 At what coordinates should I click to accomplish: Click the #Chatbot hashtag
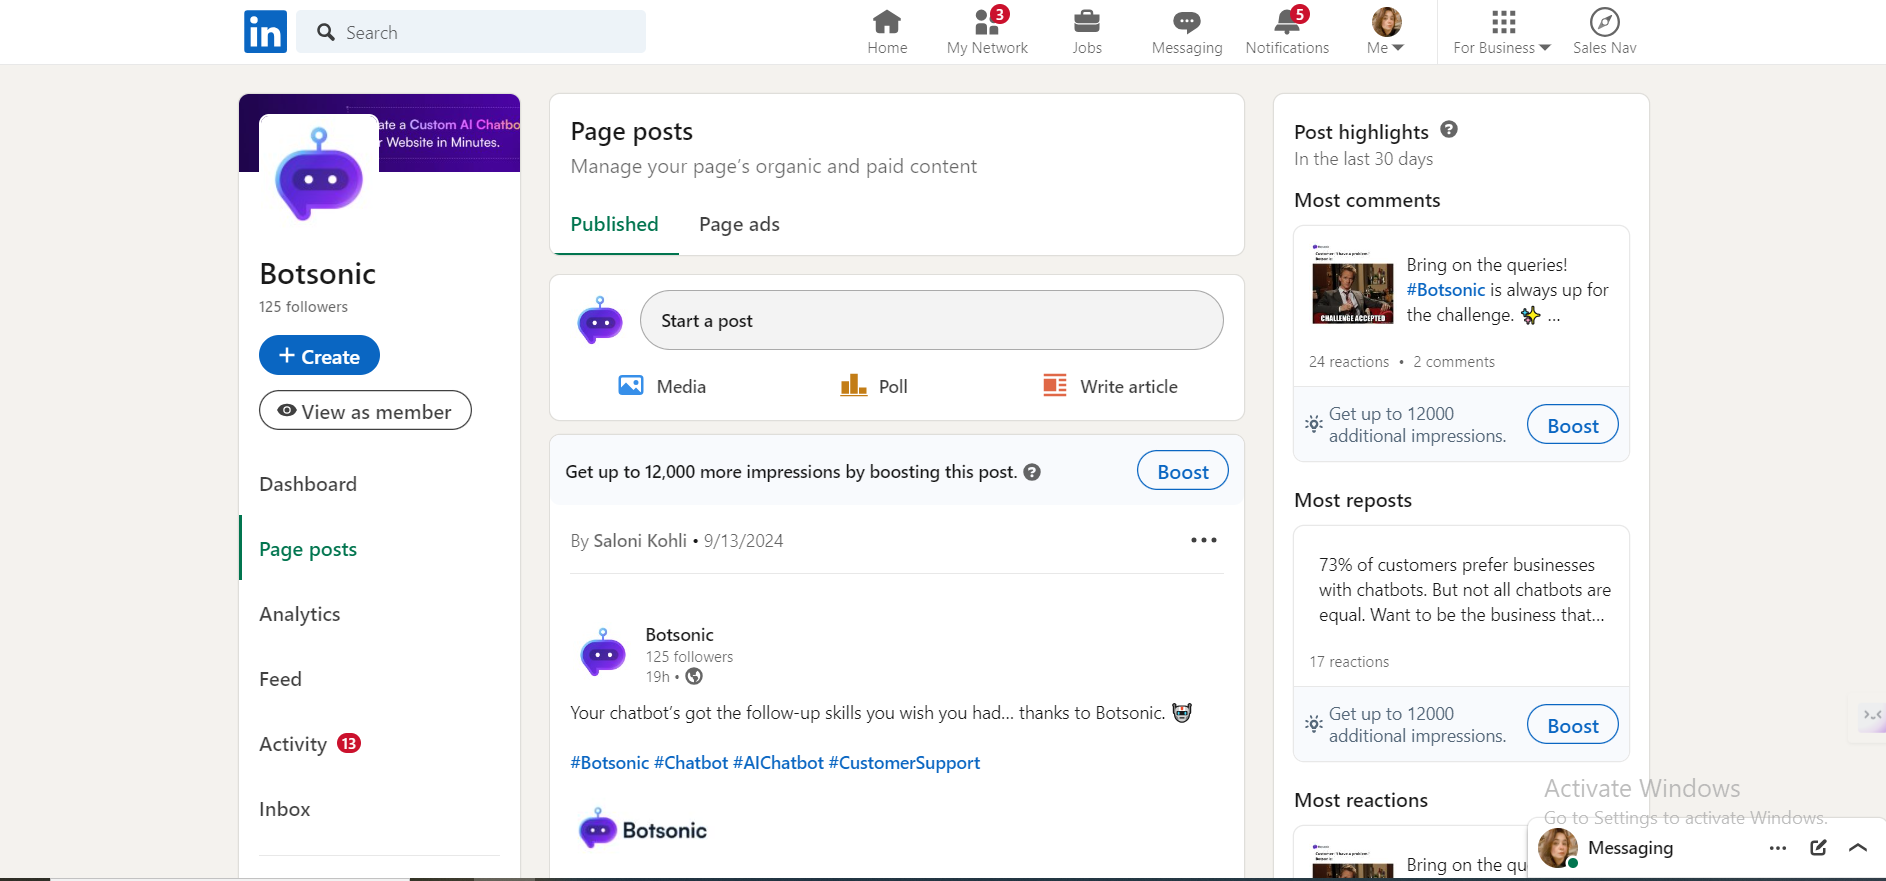click(691, 763)
